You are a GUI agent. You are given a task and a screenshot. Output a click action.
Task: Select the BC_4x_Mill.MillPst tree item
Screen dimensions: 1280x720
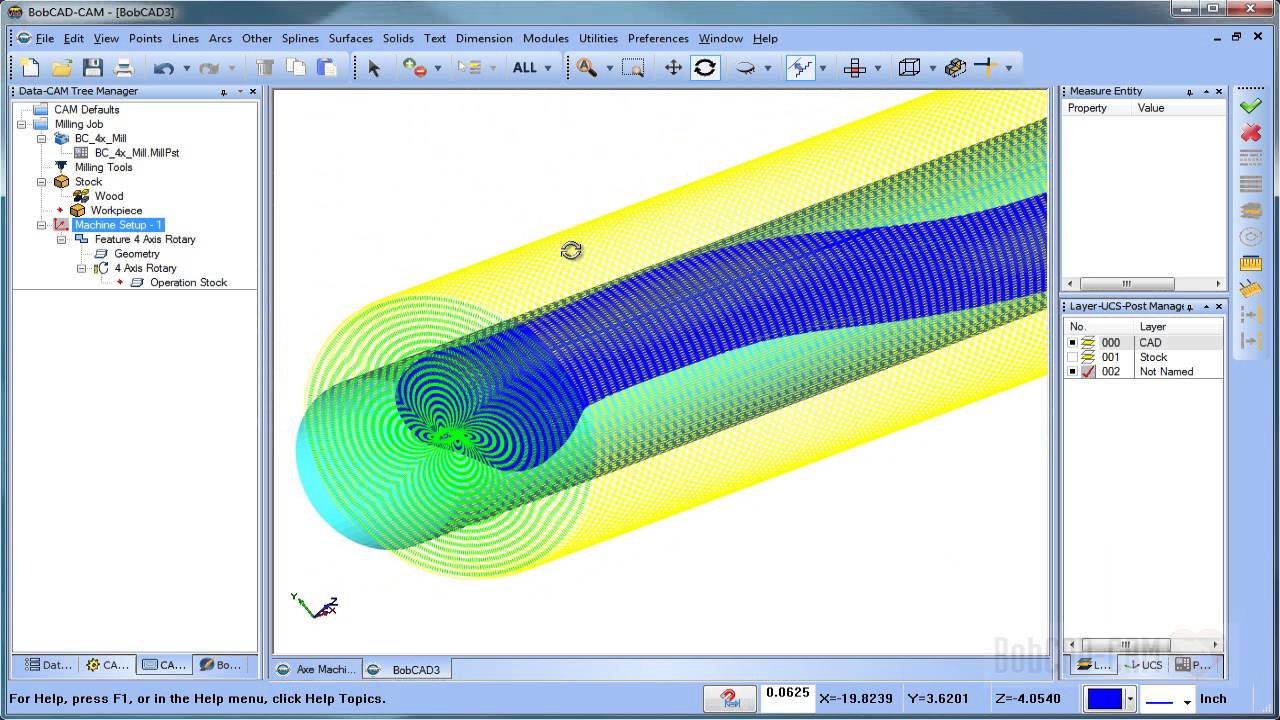pyautogui.click(x=137, y=153)
